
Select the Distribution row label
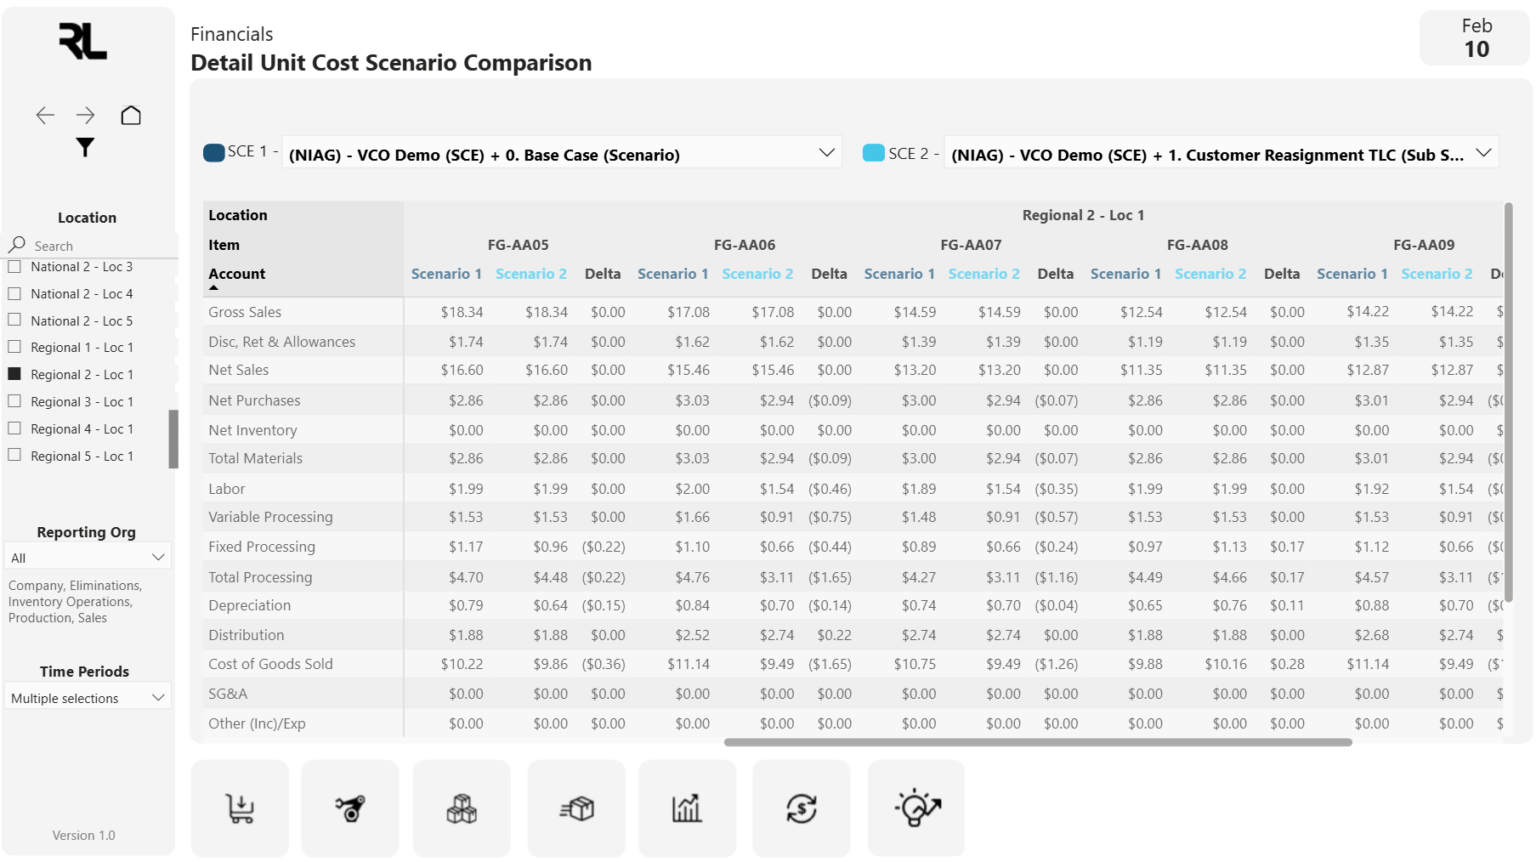pyautogui.click(x=246, y=635)
